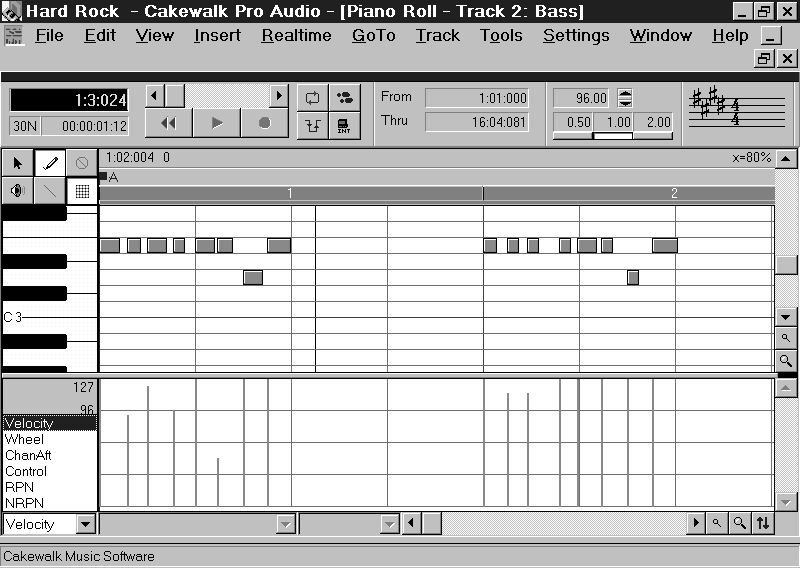Viewport: 800px width, 568px height.
Task: Click the Record transport button
Action: 264,123
